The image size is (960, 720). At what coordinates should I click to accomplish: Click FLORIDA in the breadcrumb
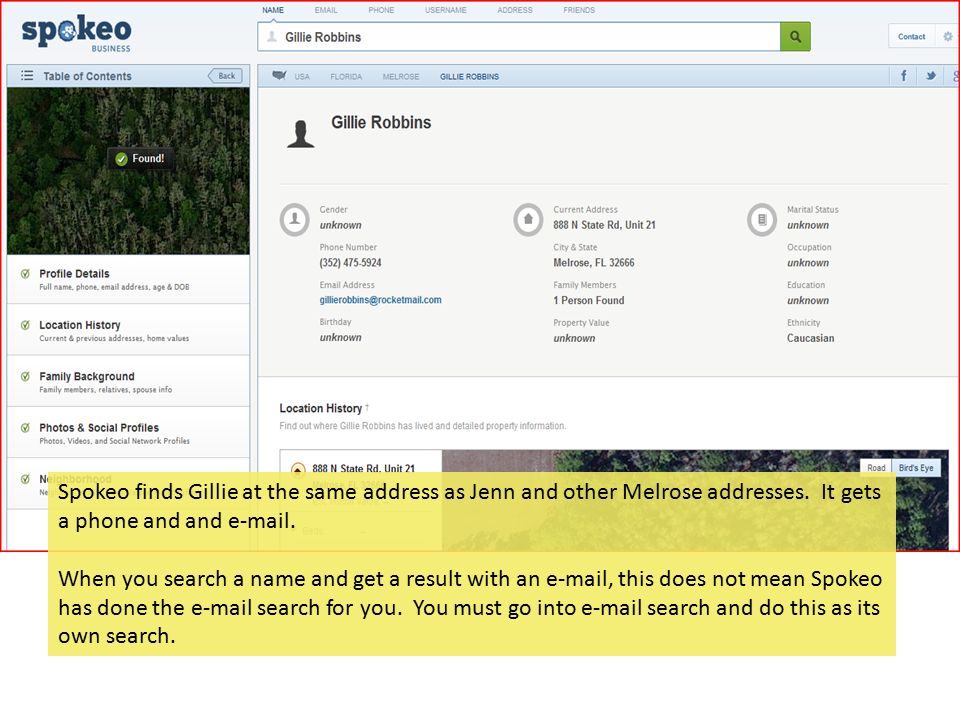point(346,77)
